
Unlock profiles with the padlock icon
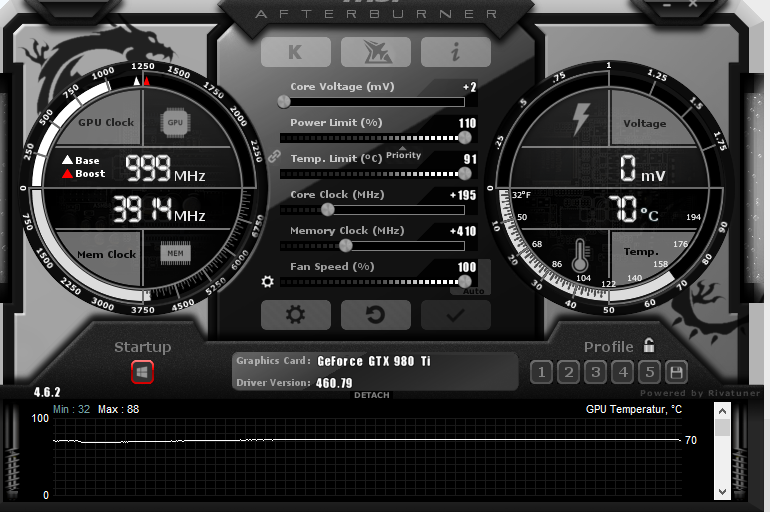point(649,345)
